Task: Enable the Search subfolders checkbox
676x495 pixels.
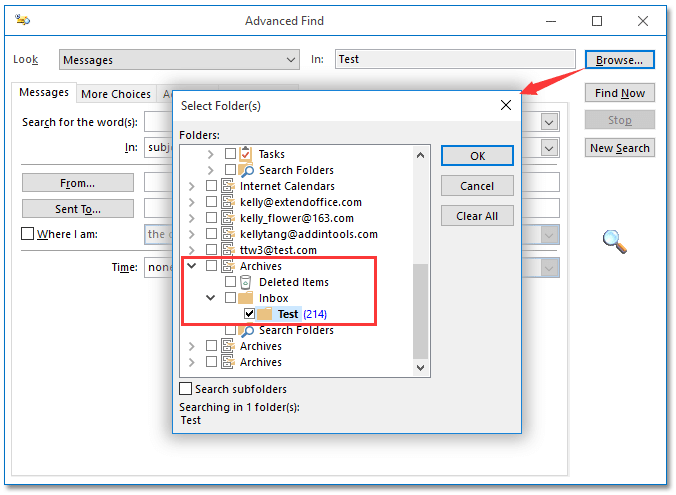Action: 186,389
